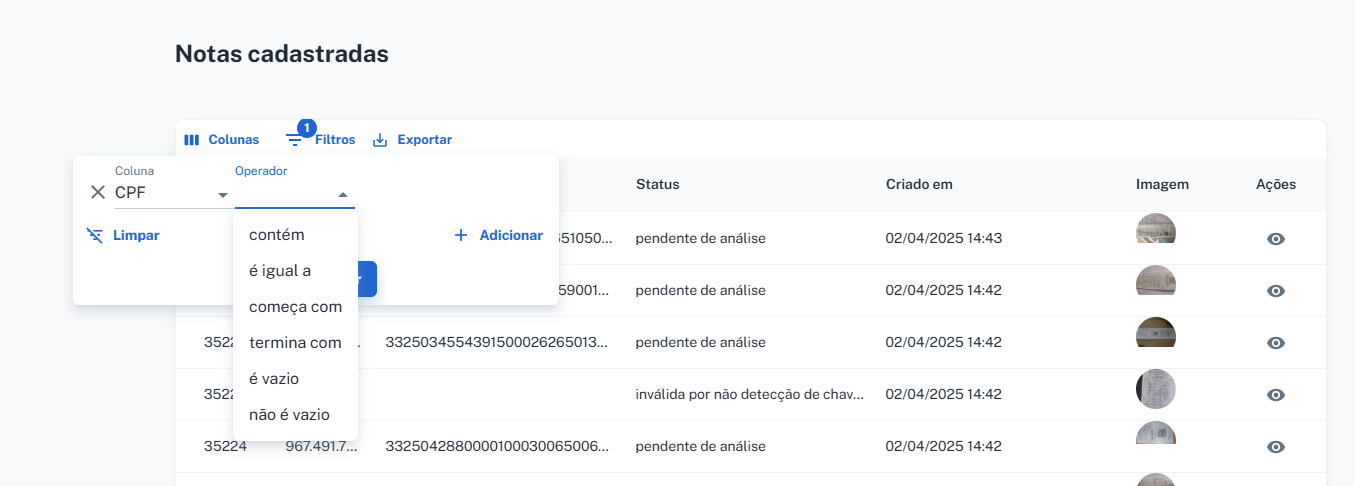The height and width of the screenshot is (486, 1355).
Task: Pick the 'é vazio' operator option
Action: 274,379
